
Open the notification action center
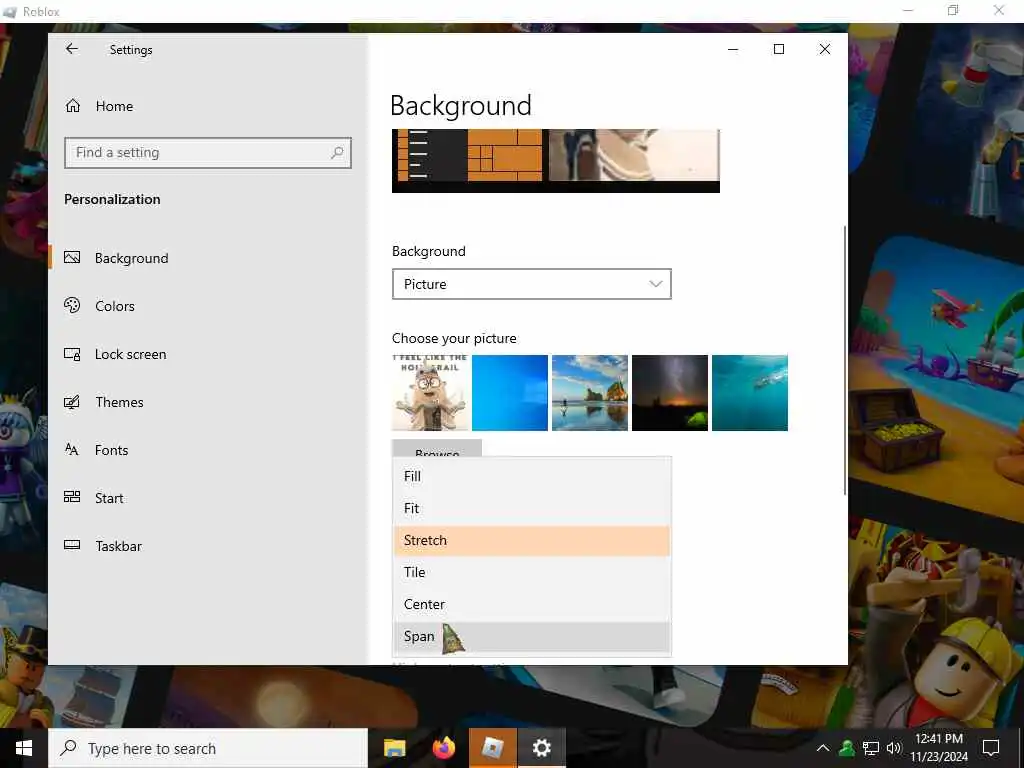pyautogui.click(x=991, y=748)
